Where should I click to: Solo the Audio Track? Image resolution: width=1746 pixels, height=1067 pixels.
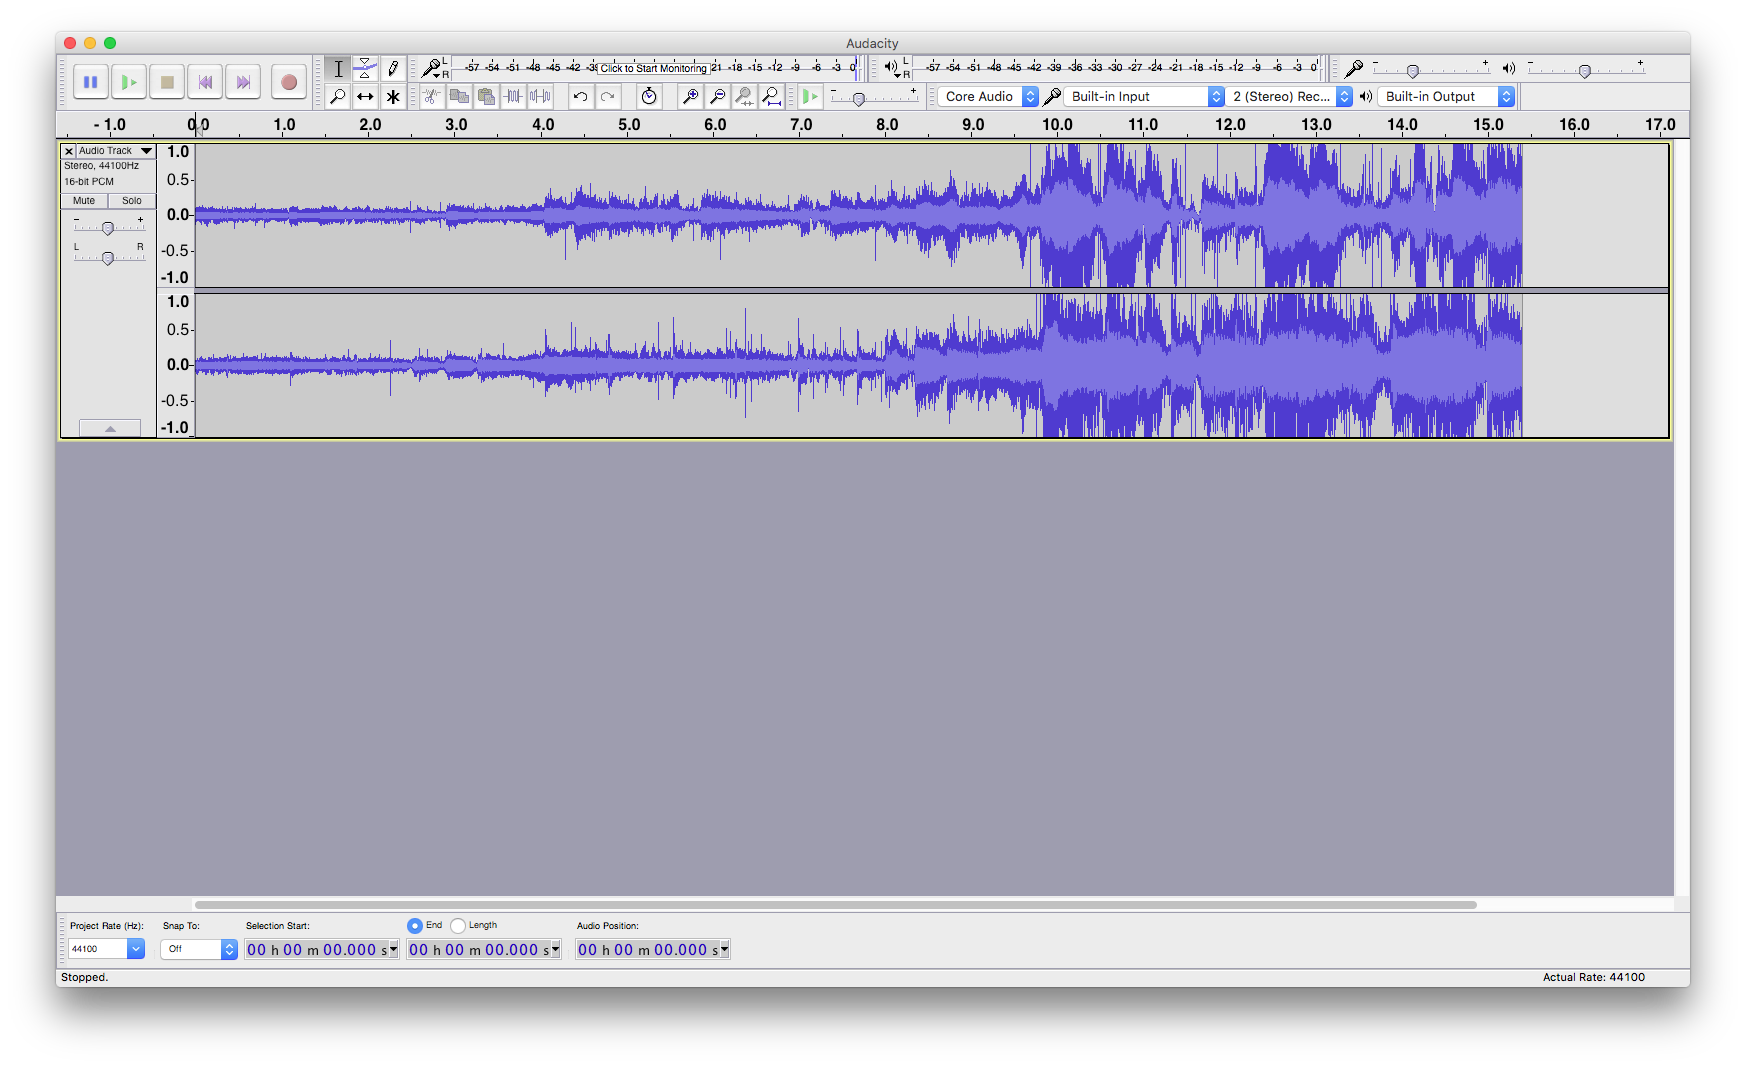132,201
